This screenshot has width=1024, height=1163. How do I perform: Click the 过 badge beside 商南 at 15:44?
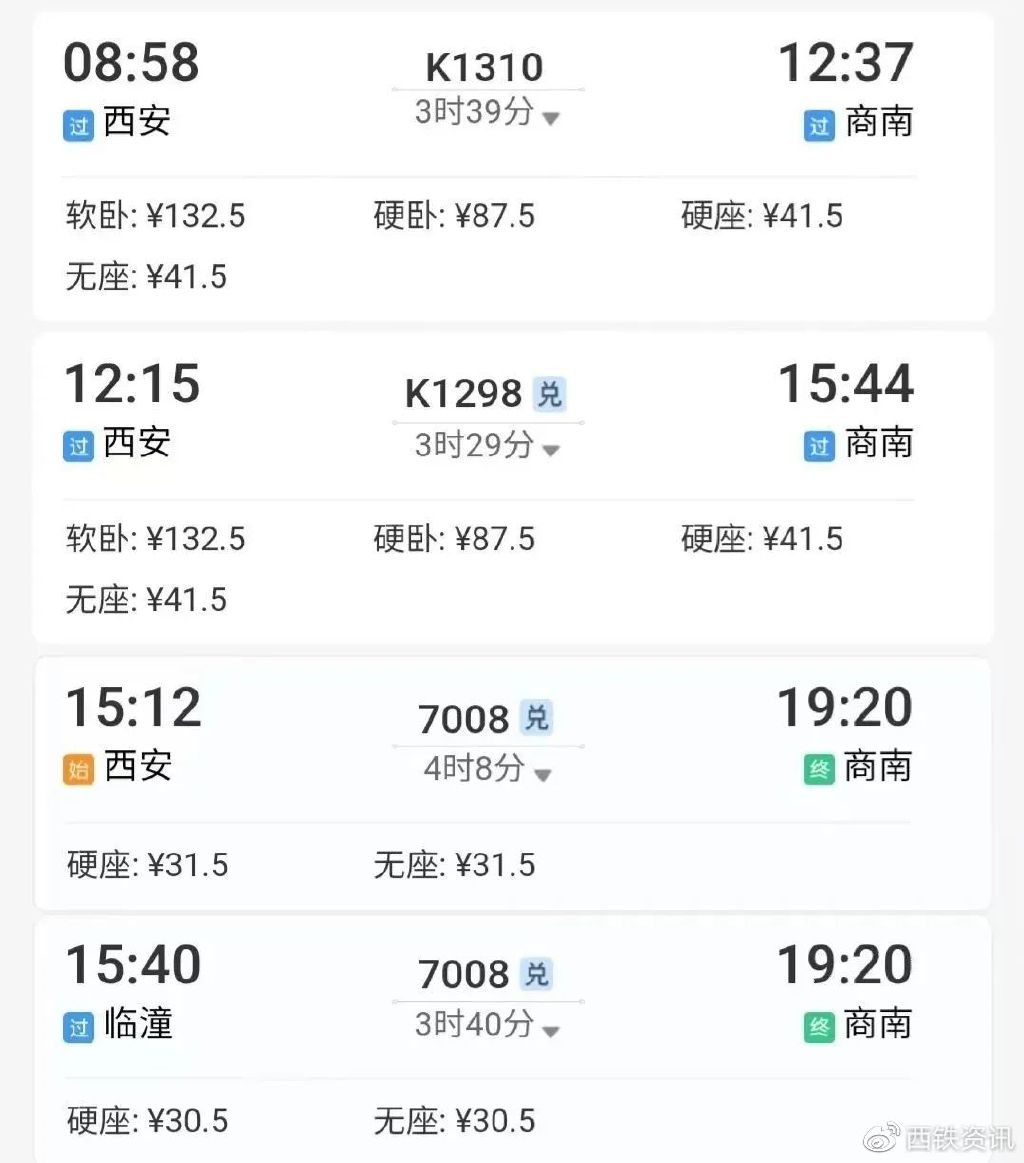pyautogui.click(x=819, y=447)
